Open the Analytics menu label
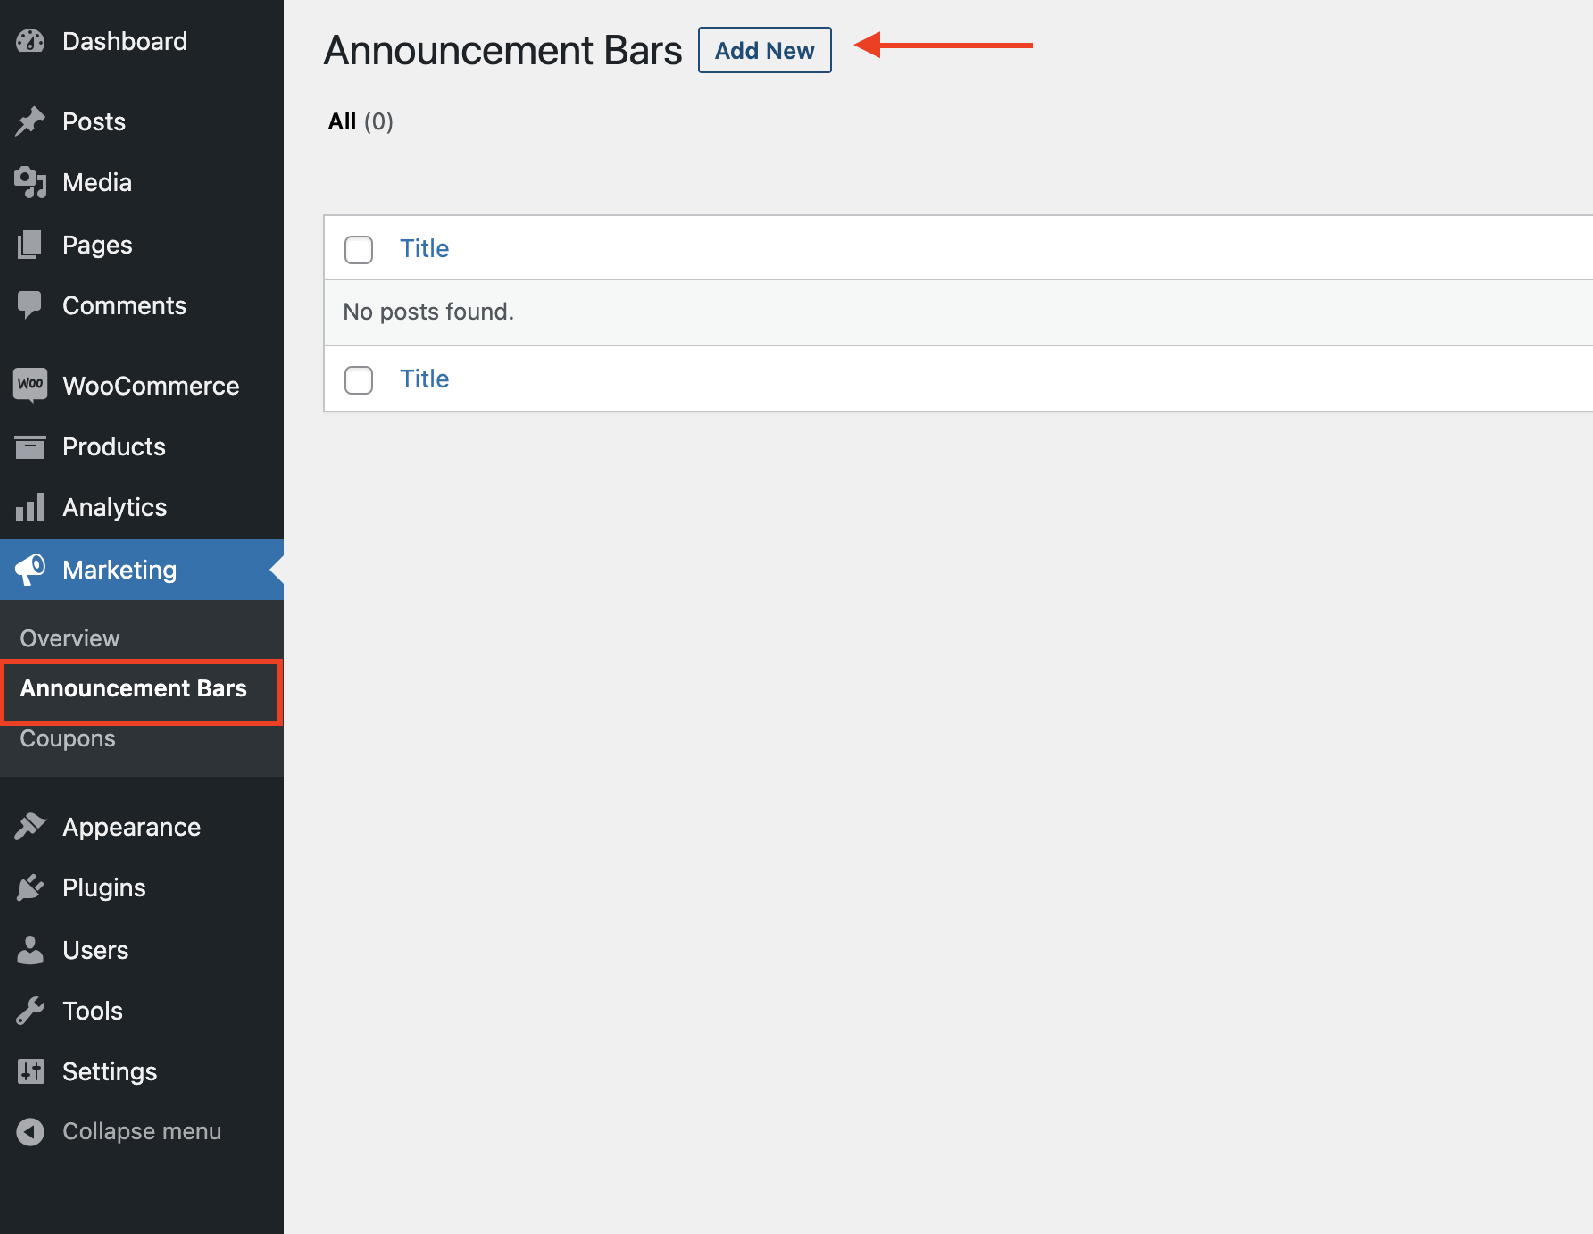The image size is (1593, 1234). [115, 508]
